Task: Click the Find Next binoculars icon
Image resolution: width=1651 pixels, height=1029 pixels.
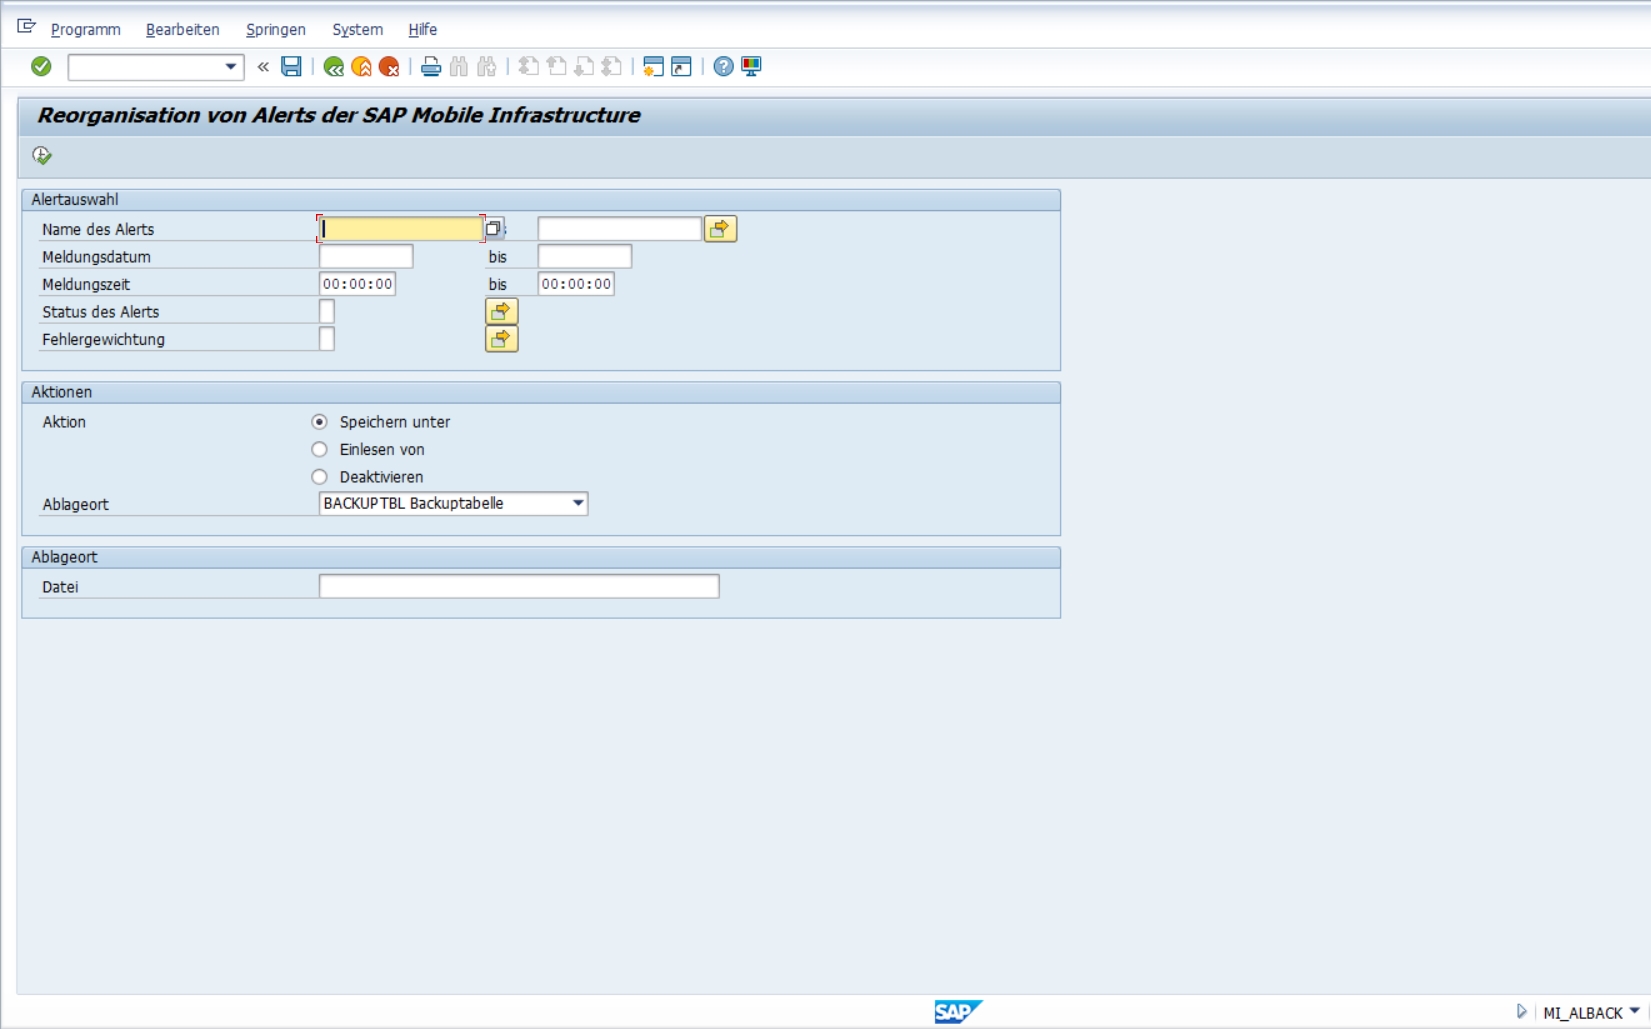Action: 487,67
